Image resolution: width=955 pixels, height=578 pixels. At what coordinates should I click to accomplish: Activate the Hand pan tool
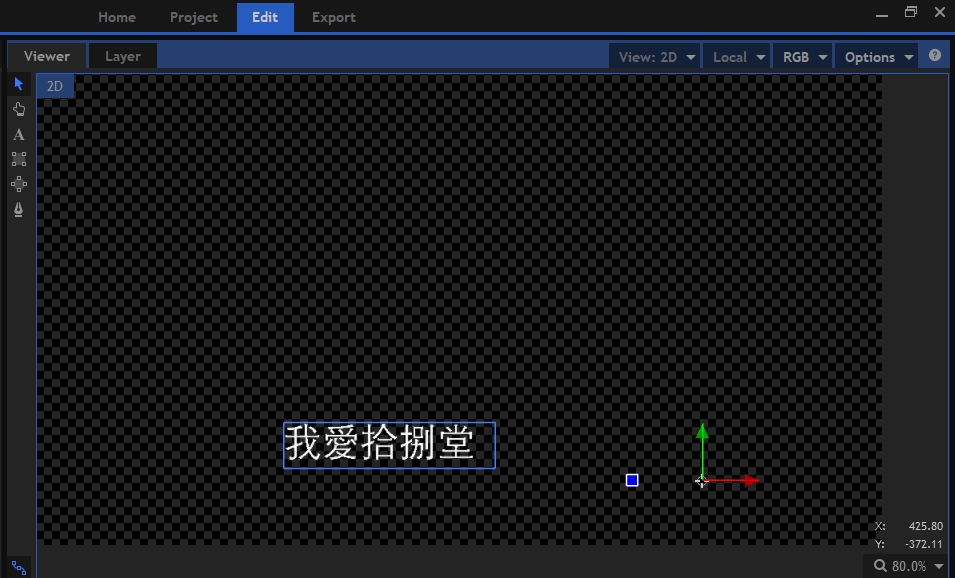tap(19, 109)
